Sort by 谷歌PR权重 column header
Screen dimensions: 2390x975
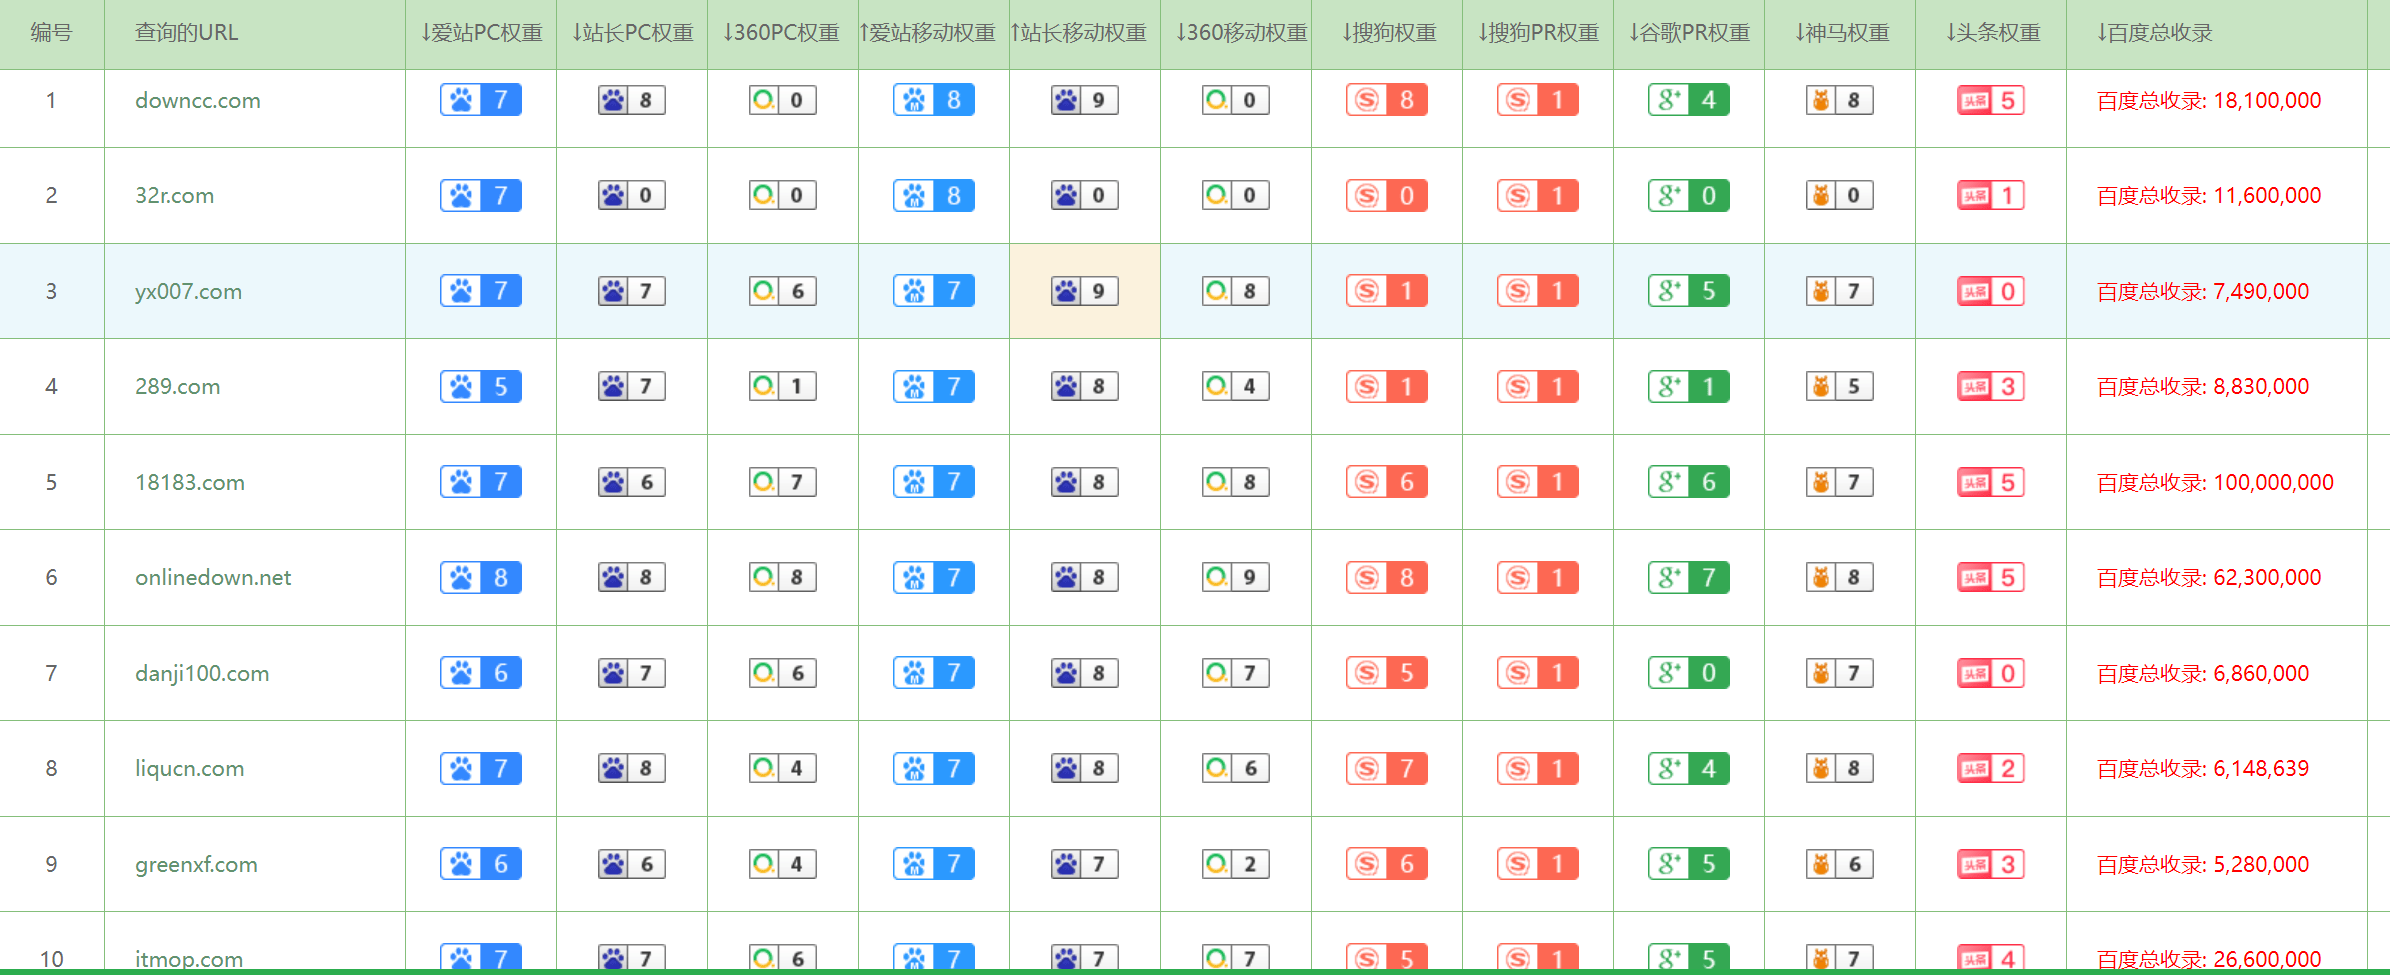coord(1689,33)
